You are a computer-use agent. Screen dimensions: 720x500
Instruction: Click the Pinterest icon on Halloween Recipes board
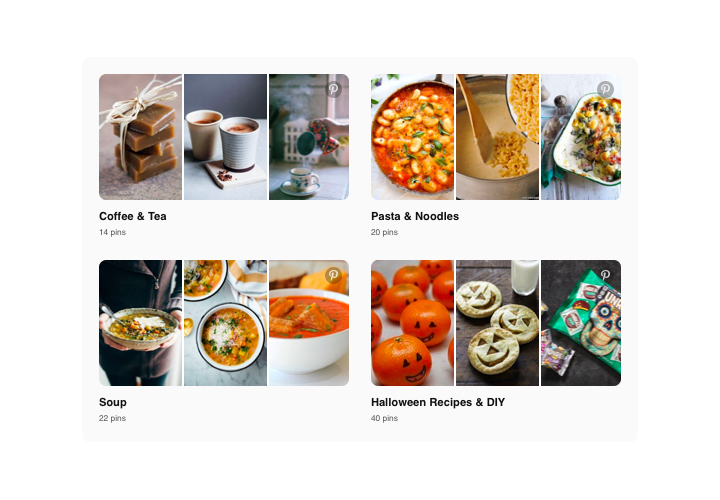[x=605, y=275]
